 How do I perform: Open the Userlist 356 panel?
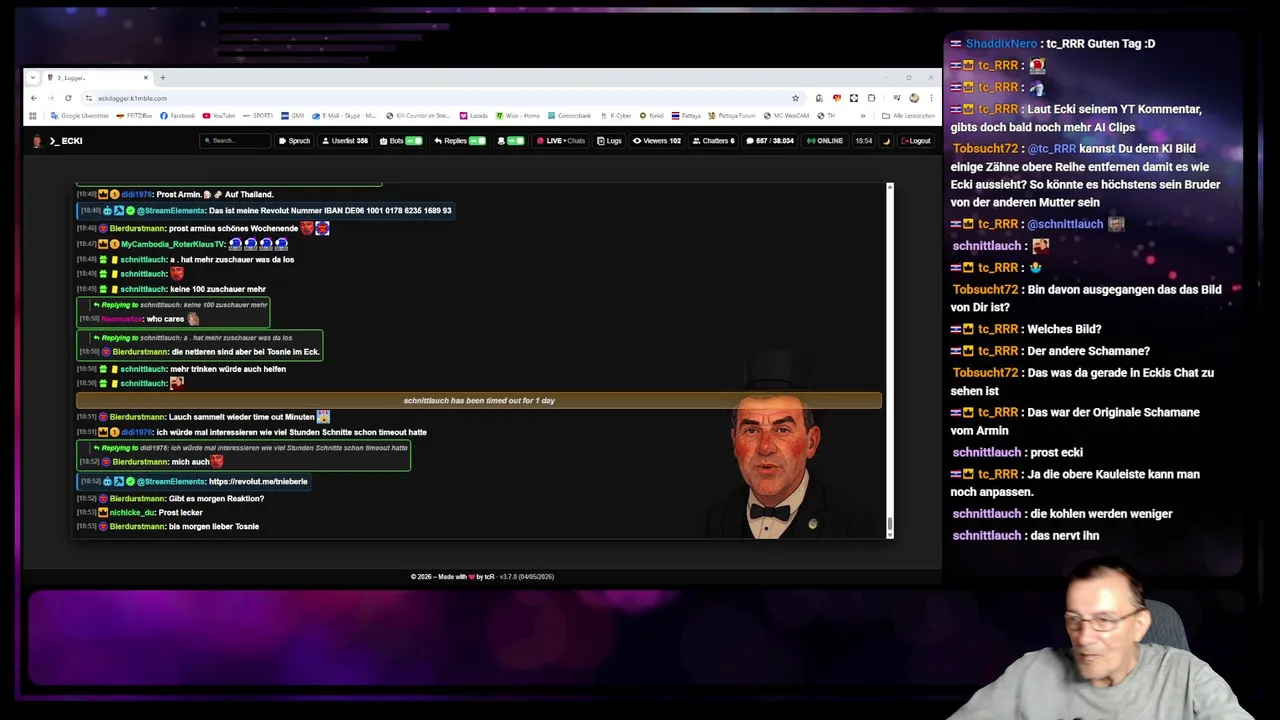[x=345, y=141]
